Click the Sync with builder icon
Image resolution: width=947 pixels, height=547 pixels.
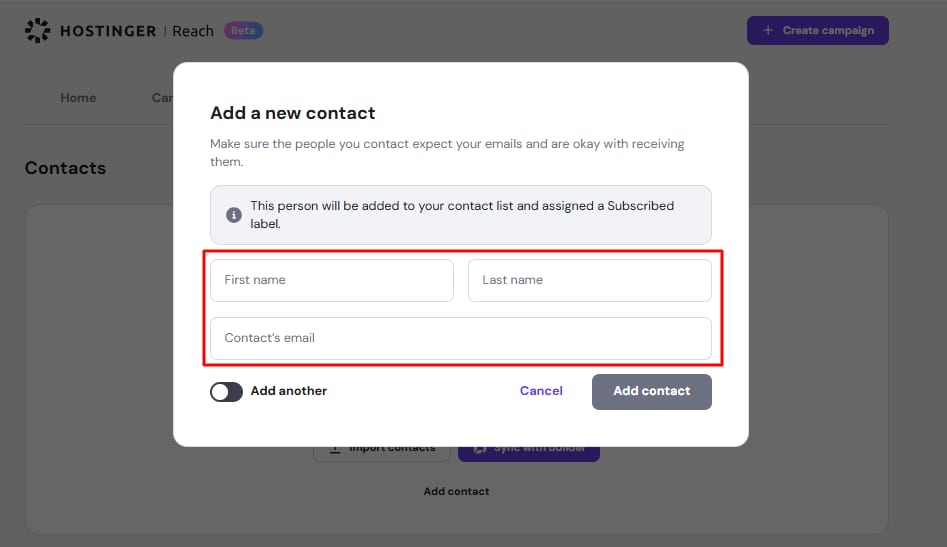480,450
